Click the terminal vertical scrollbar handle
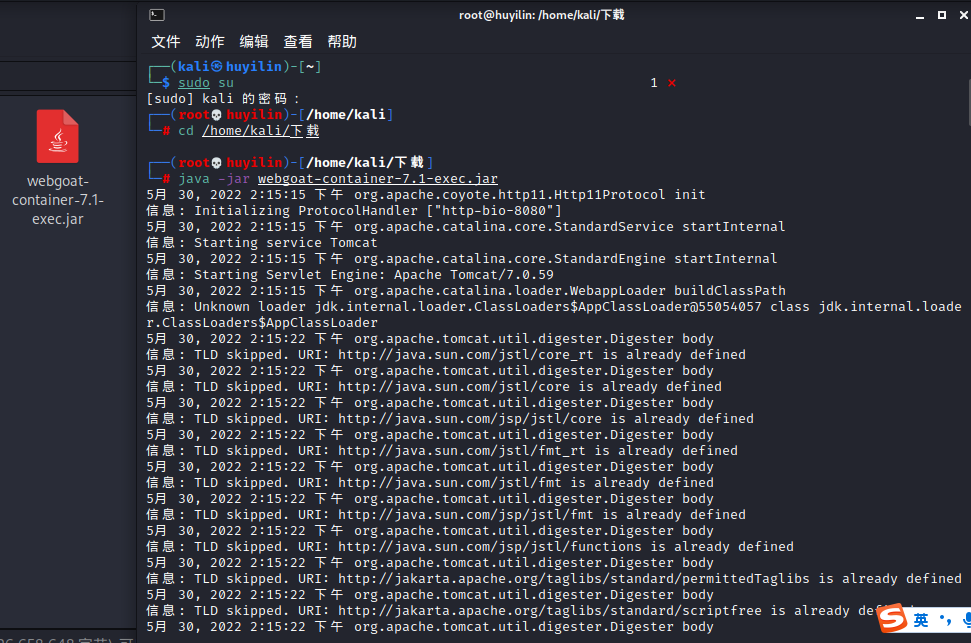Screen dimensions: 971x643 (969, 102)
